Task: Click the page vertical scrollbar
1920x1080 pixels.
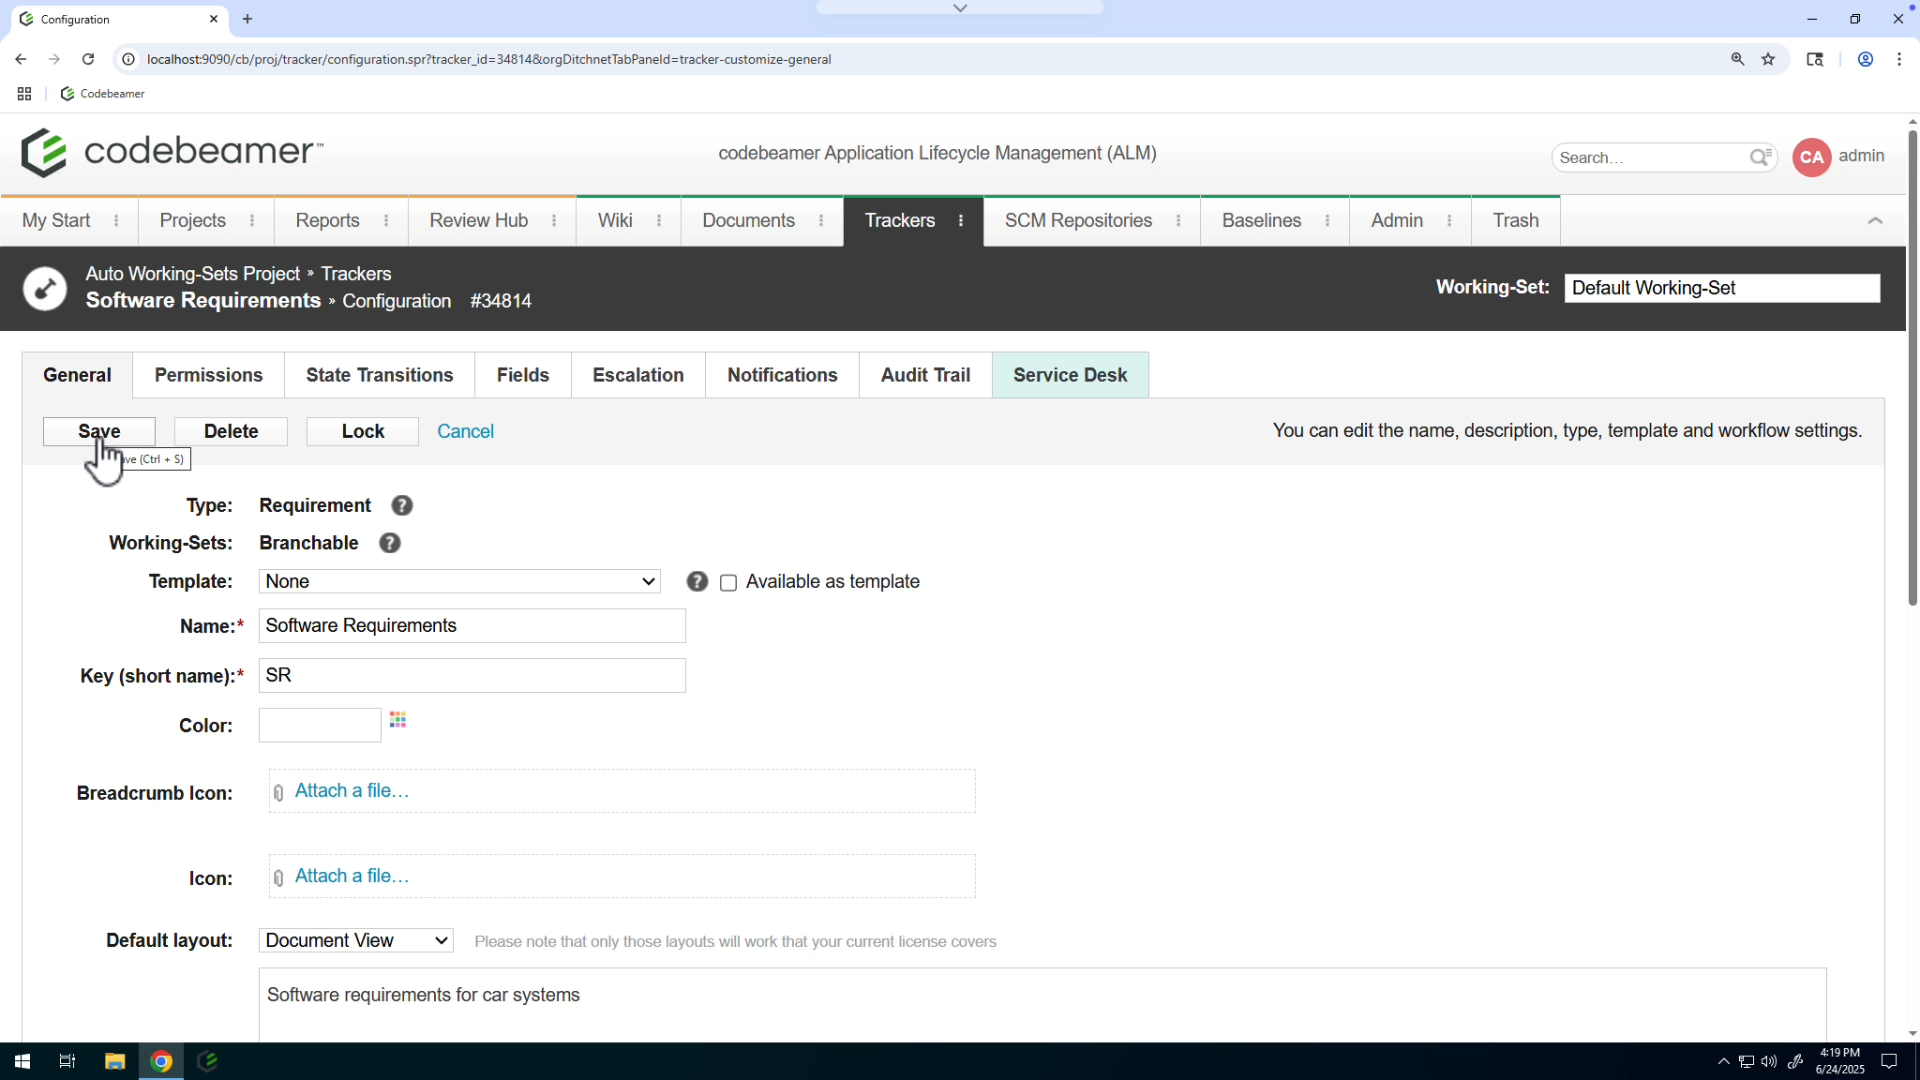Action: click(x=1912, y=368)
